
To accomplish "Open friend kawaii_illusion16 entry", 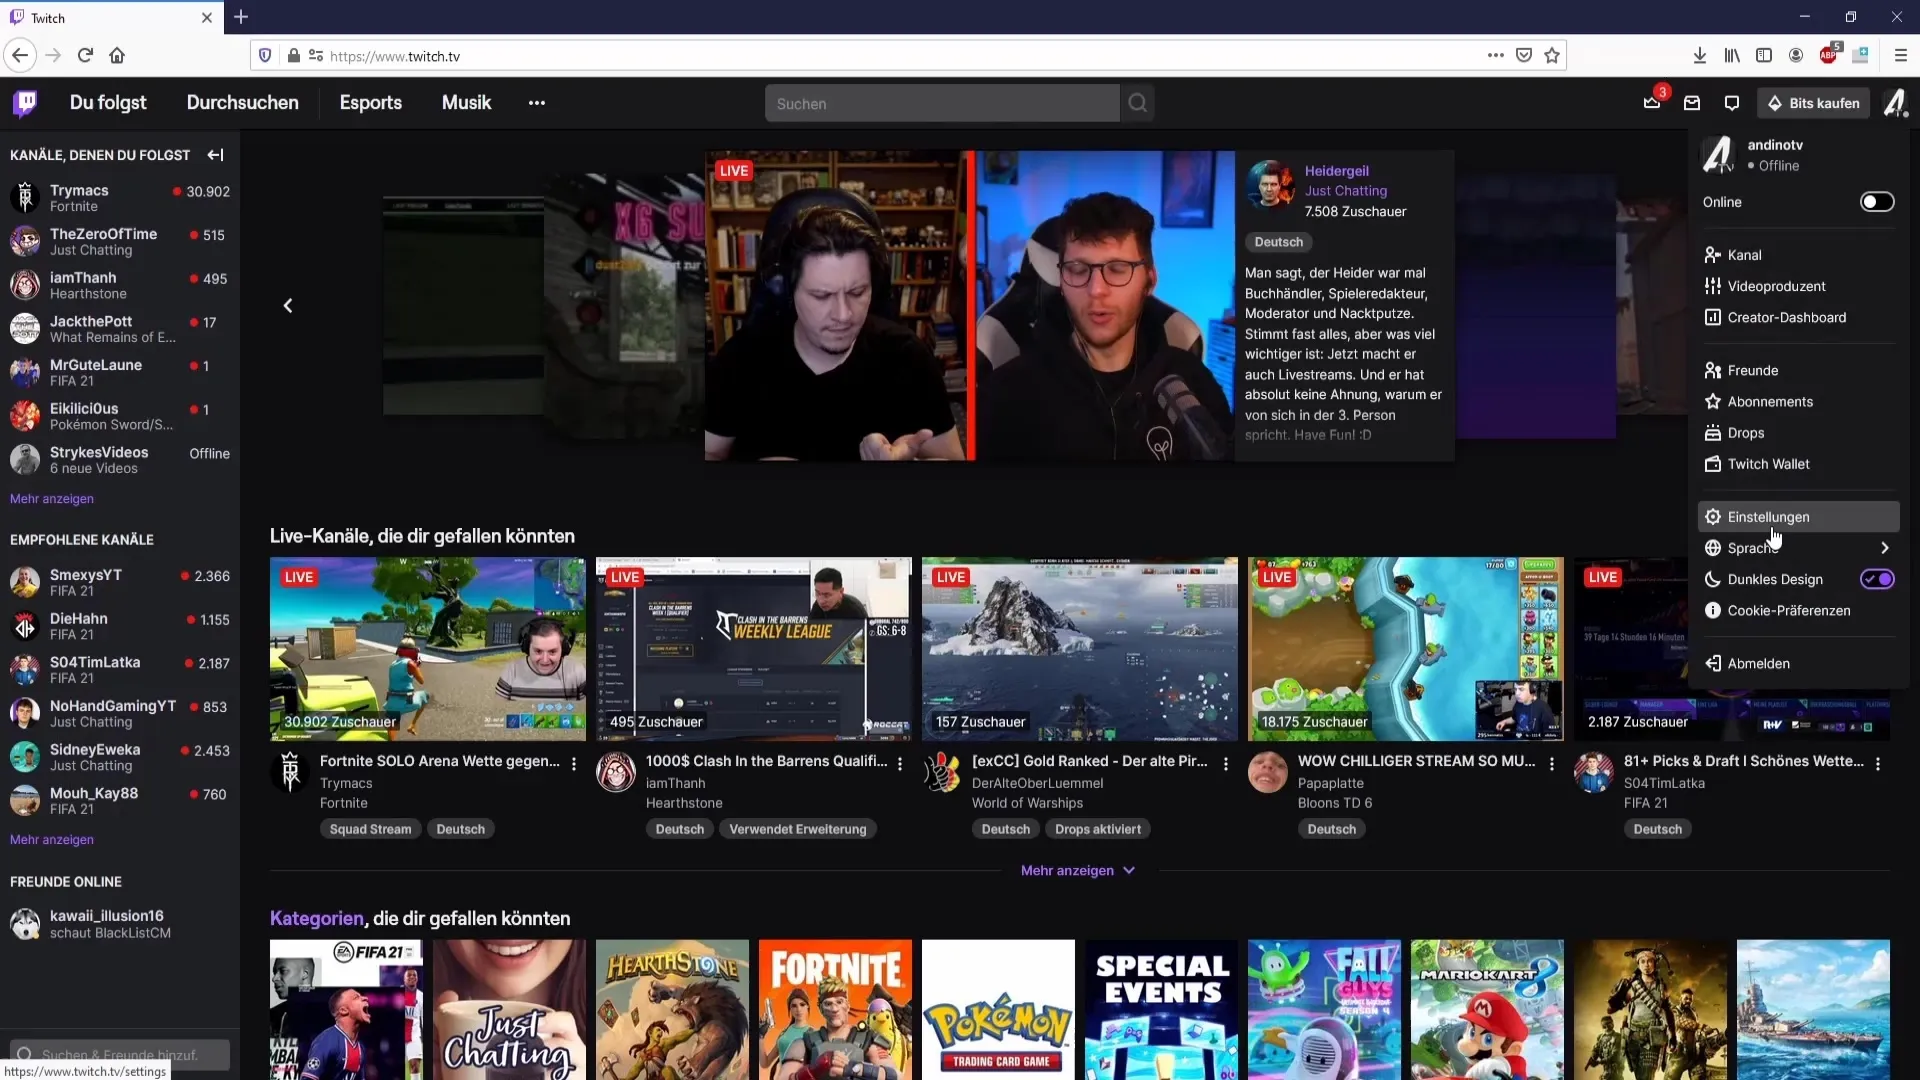I will tap(120, 923).
